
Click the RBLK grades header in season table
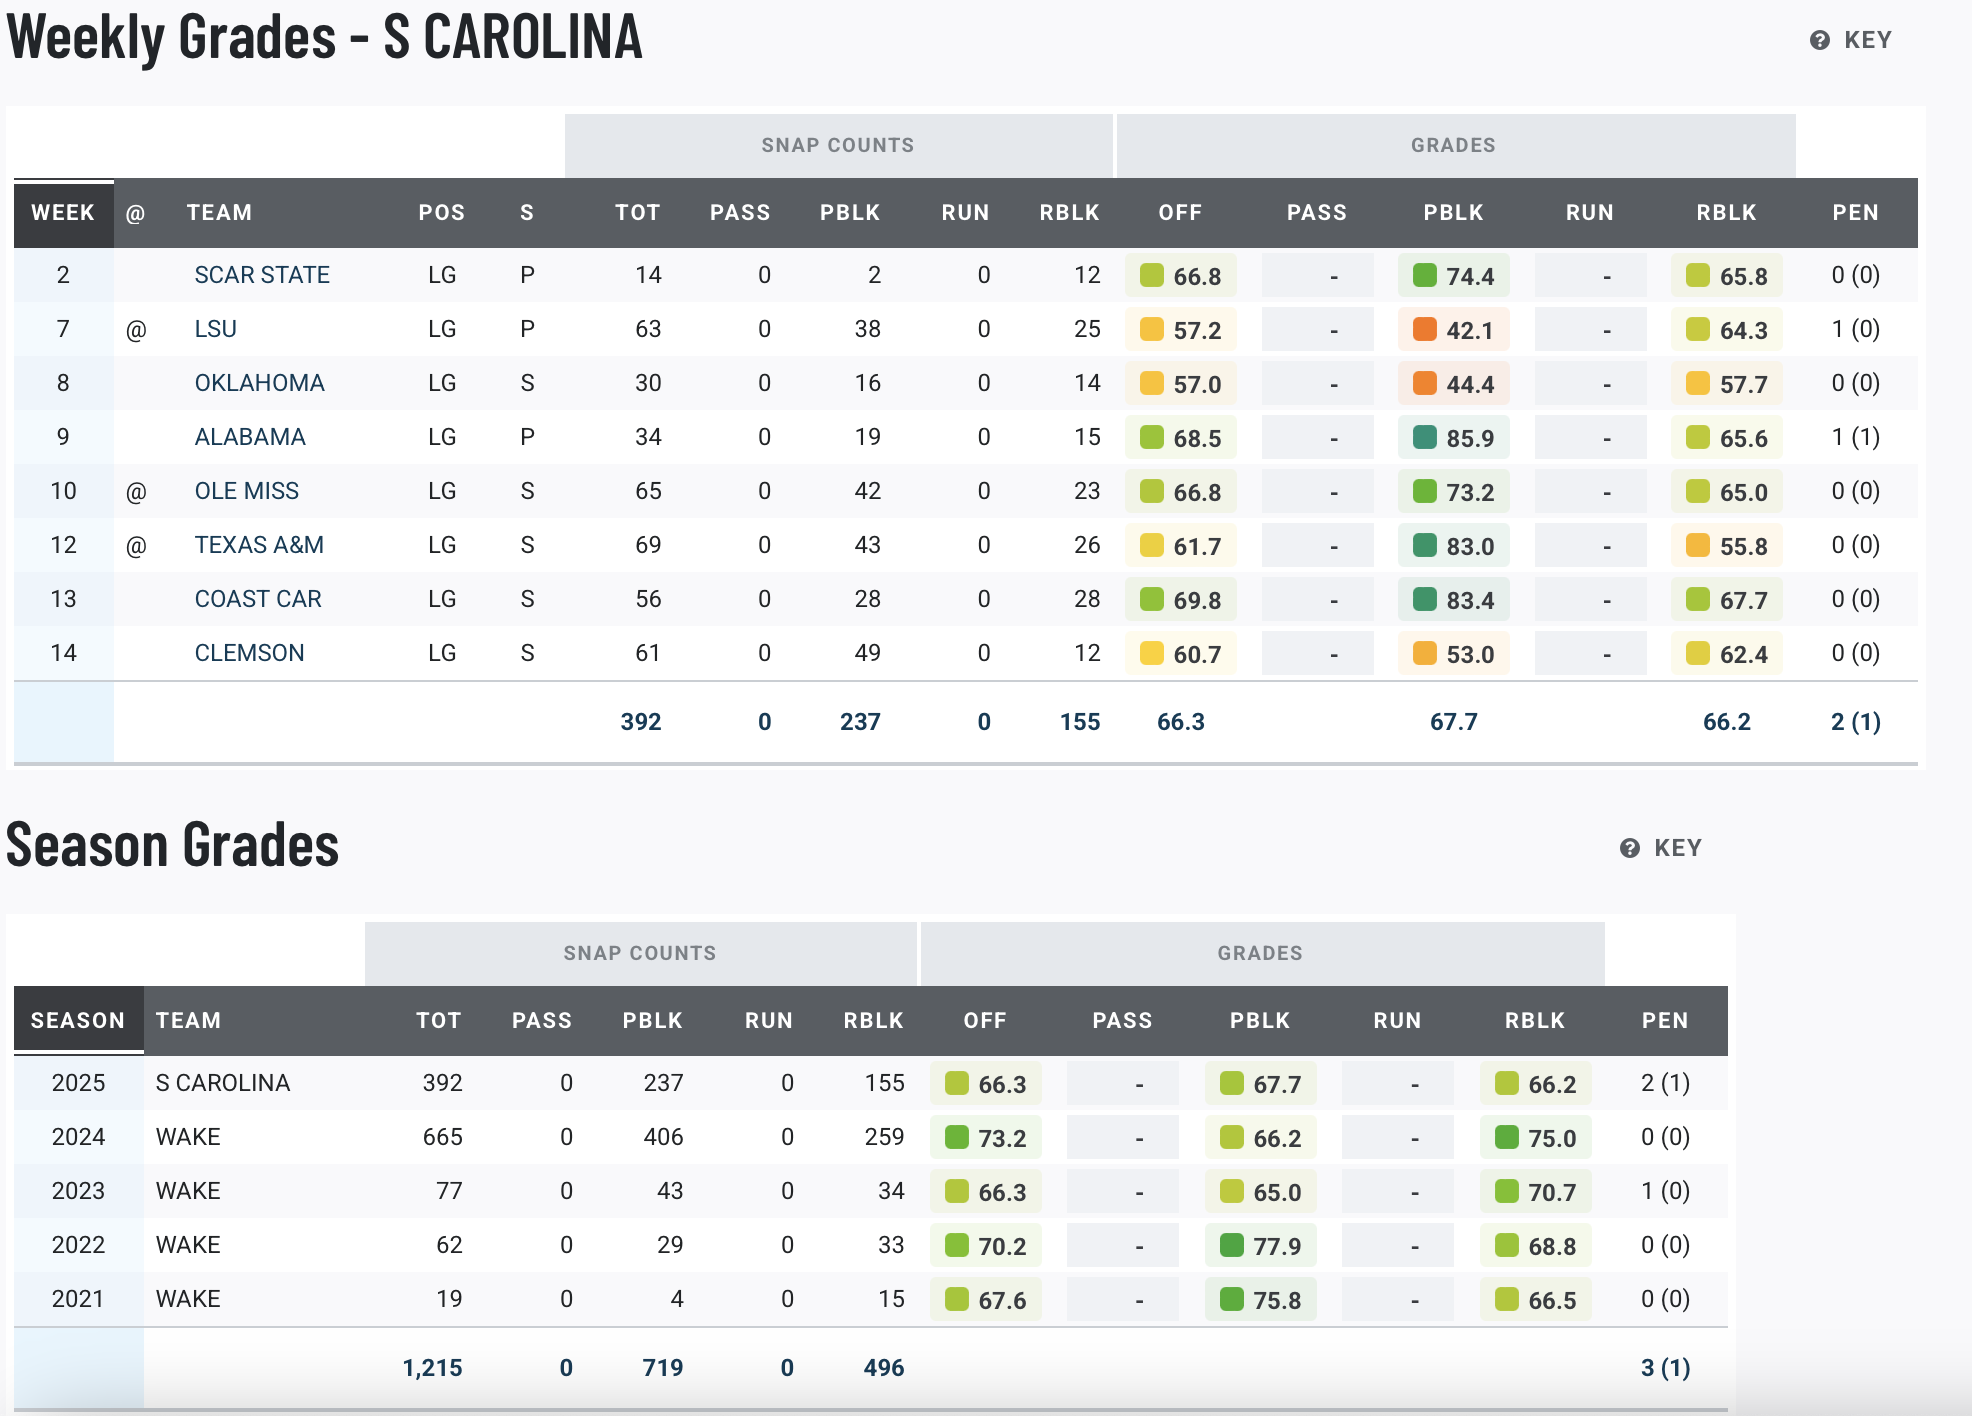point(1534,1021)
